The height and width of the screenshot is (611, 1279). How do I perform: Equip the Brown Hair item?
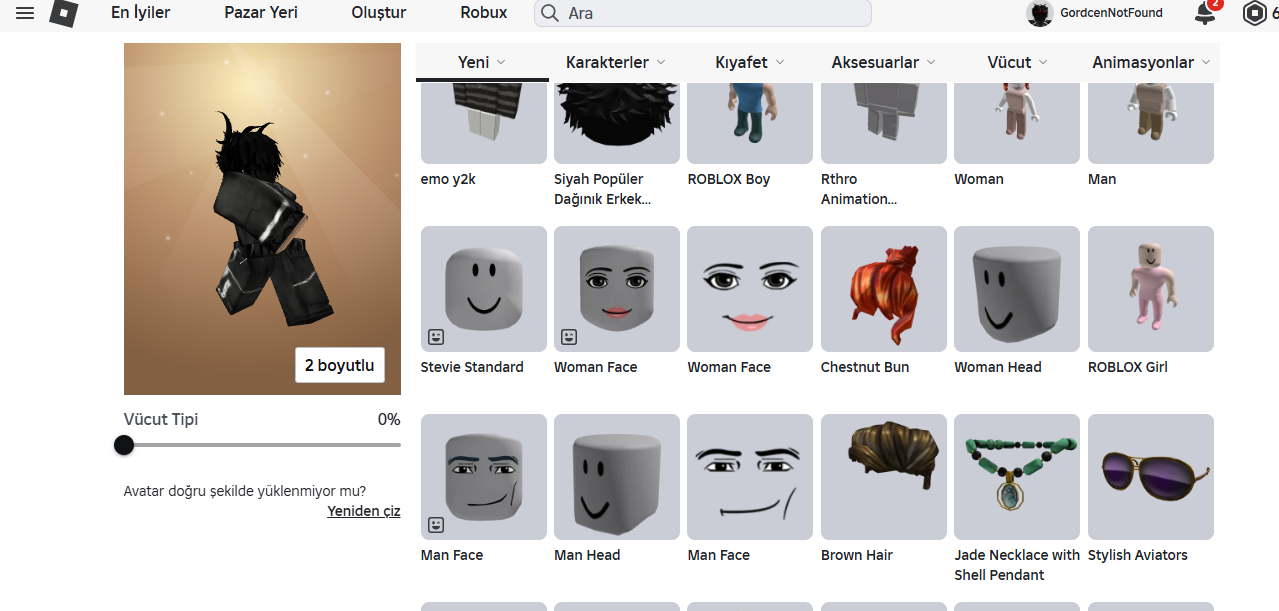(884, 477)
